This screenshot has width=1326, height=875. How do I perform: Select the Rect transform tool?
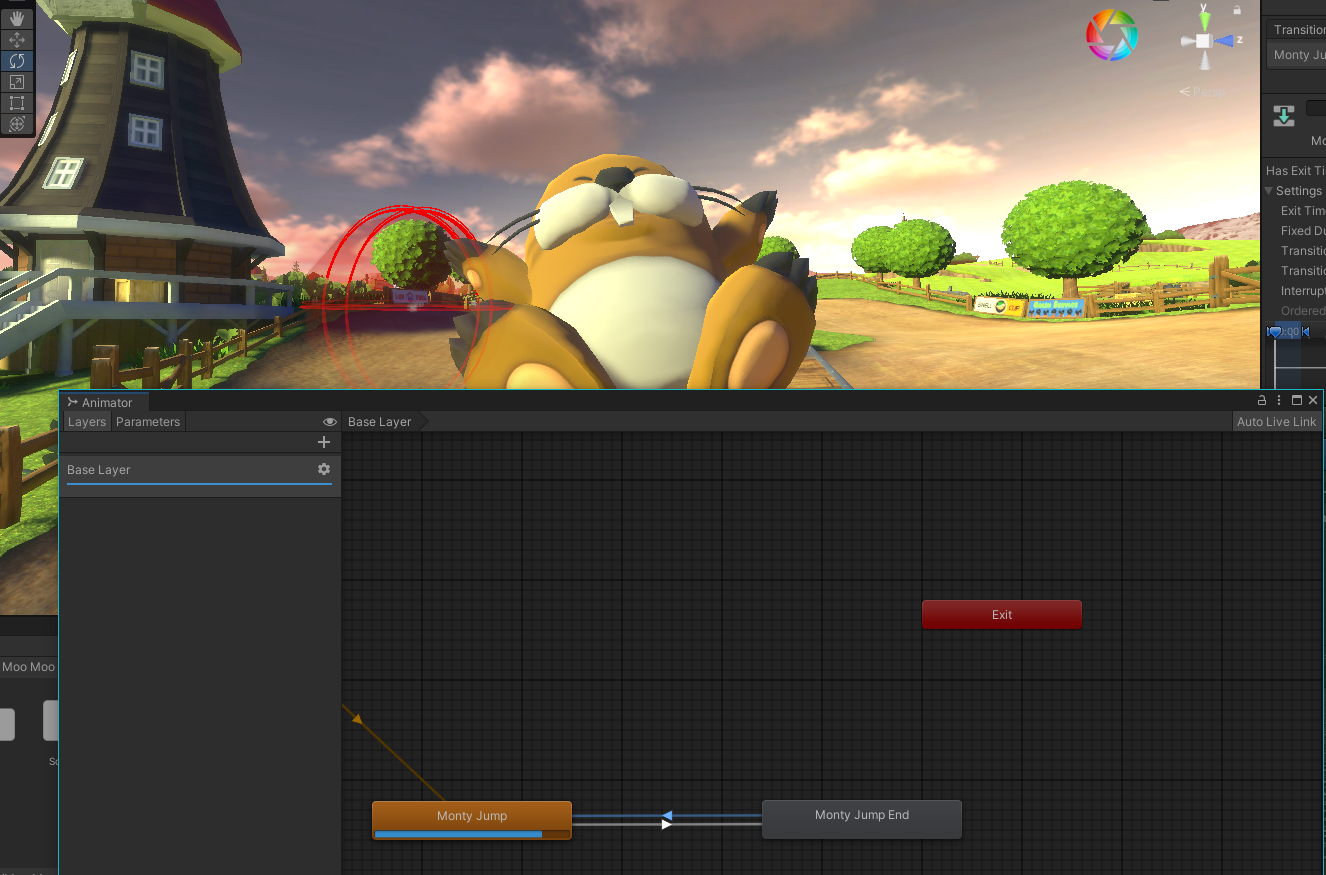click(17, 103)
